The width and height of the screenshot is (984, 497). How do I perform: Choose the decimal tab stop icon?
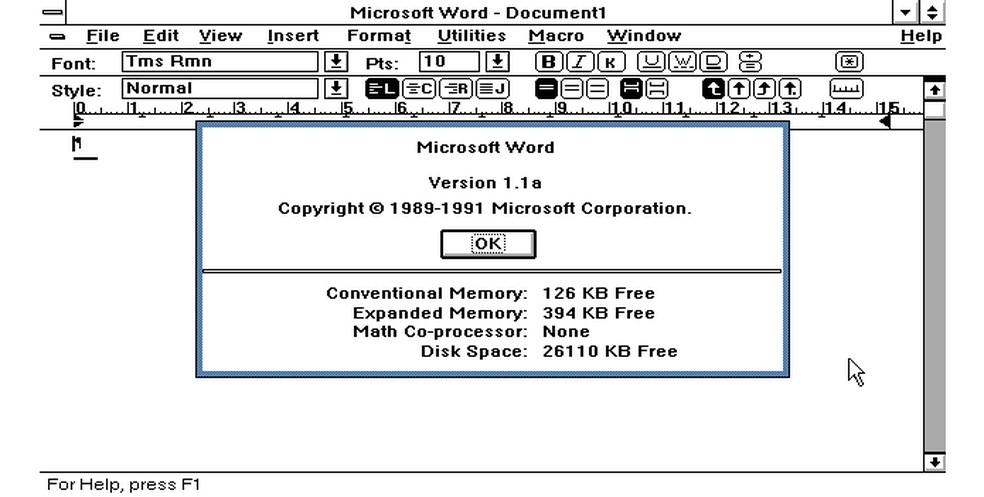(x=790, y=88)
